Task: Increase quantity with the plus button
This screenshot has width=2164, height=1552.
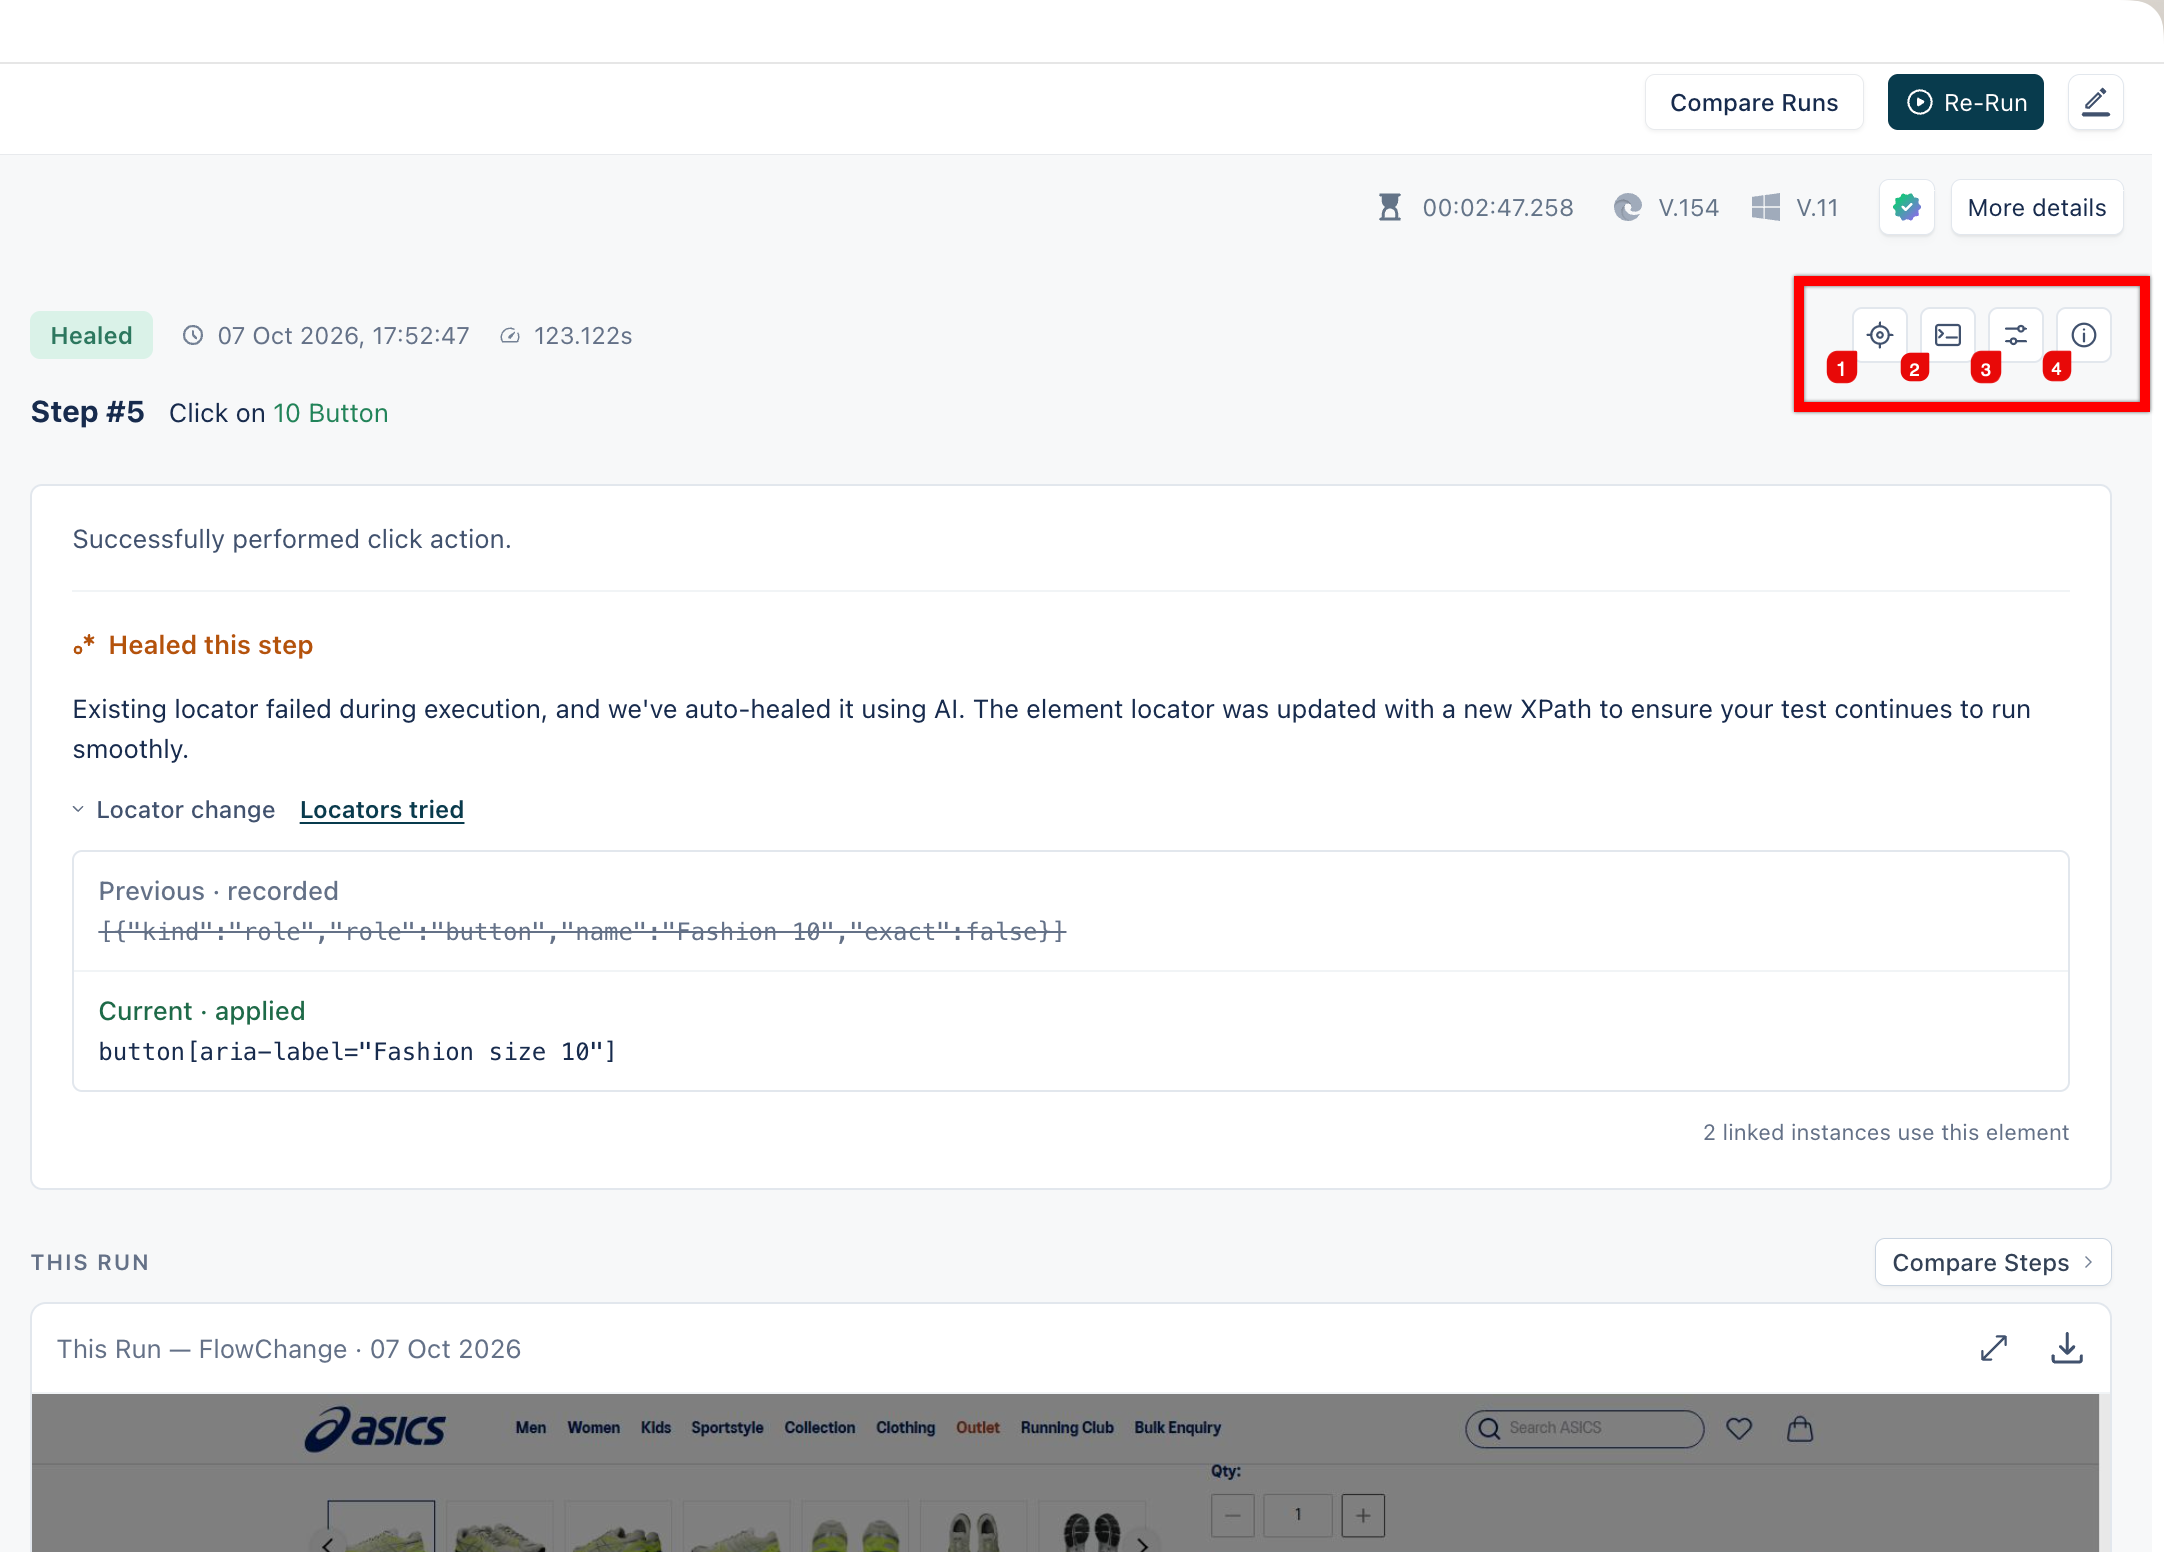Action: coord(1363,1515)
